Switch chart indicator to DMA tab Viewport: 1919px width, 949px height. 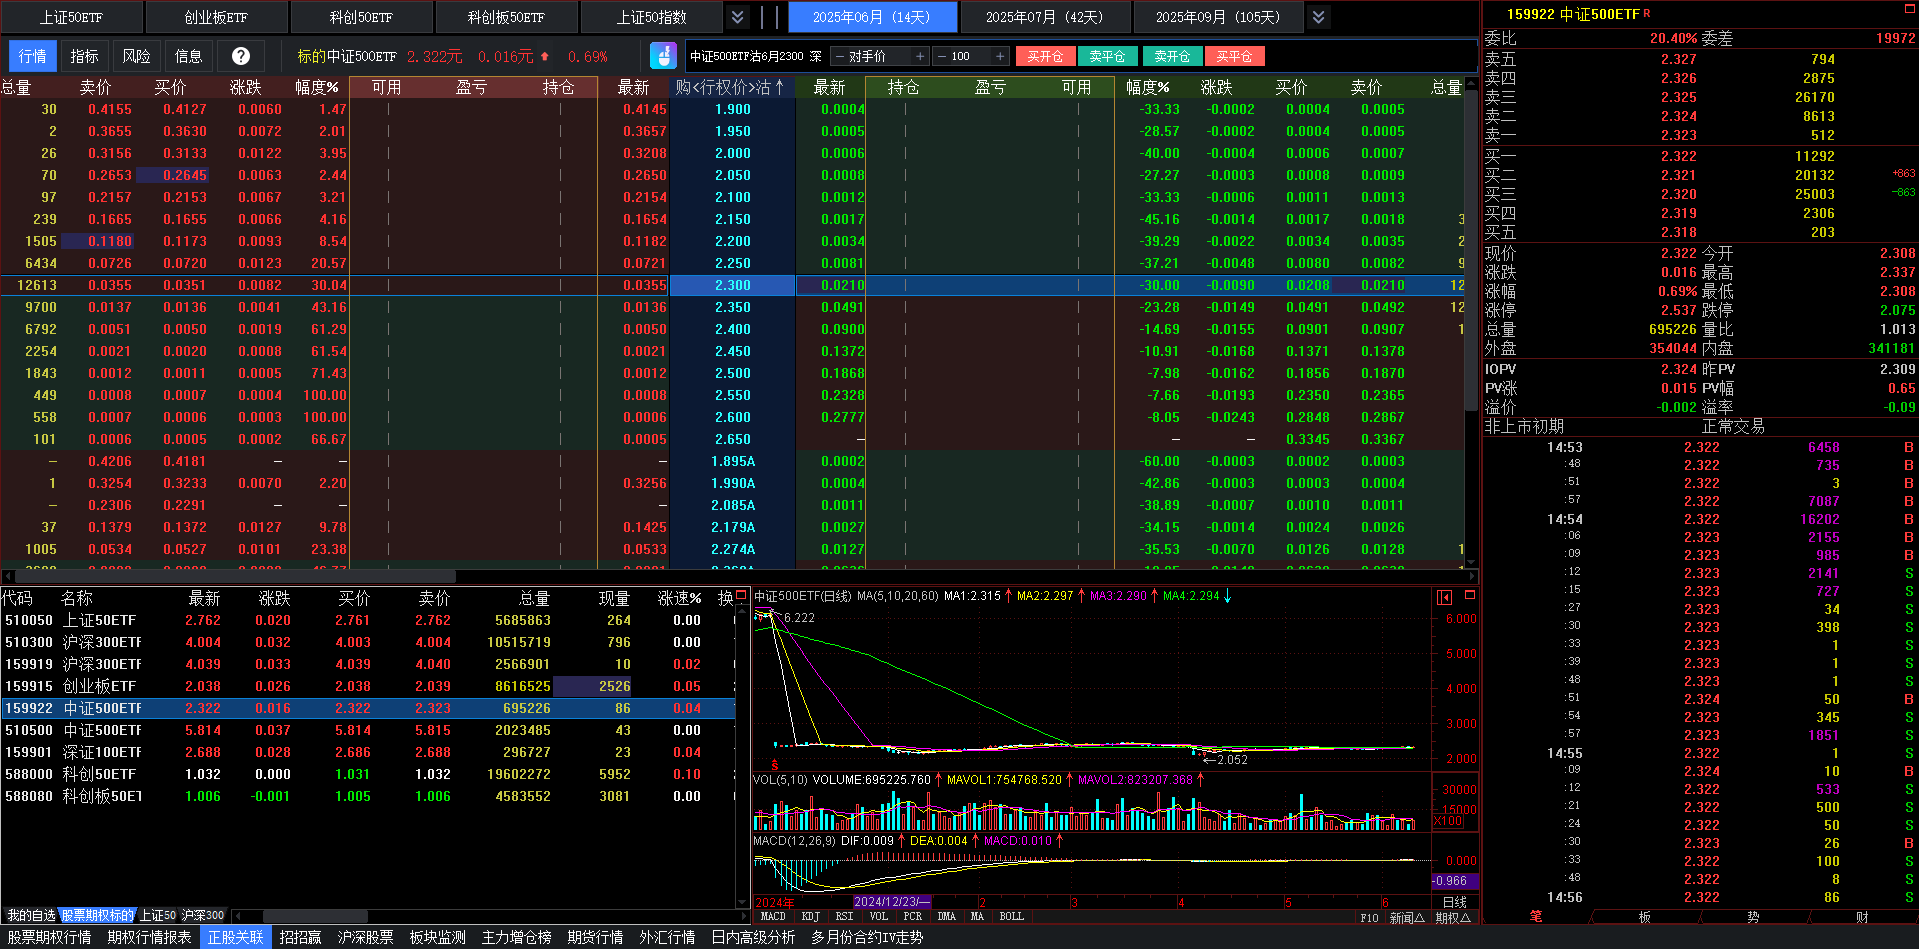[x=946, y=916]
